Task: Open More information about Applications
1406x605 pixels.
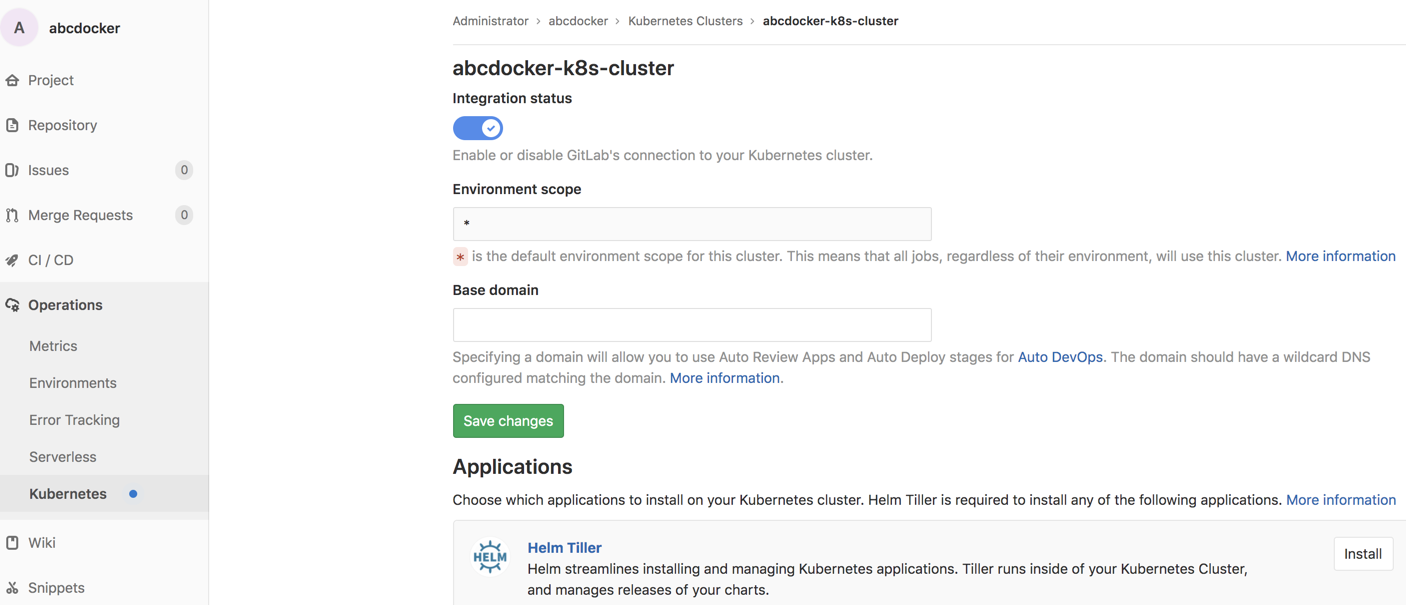Action: (x=1341, y=500)
